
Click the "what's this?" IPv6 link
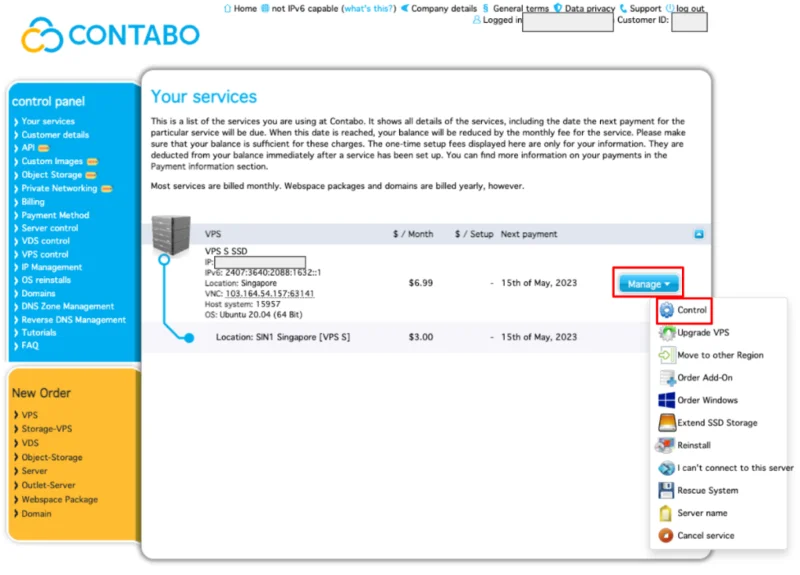[x=369, y=8]
